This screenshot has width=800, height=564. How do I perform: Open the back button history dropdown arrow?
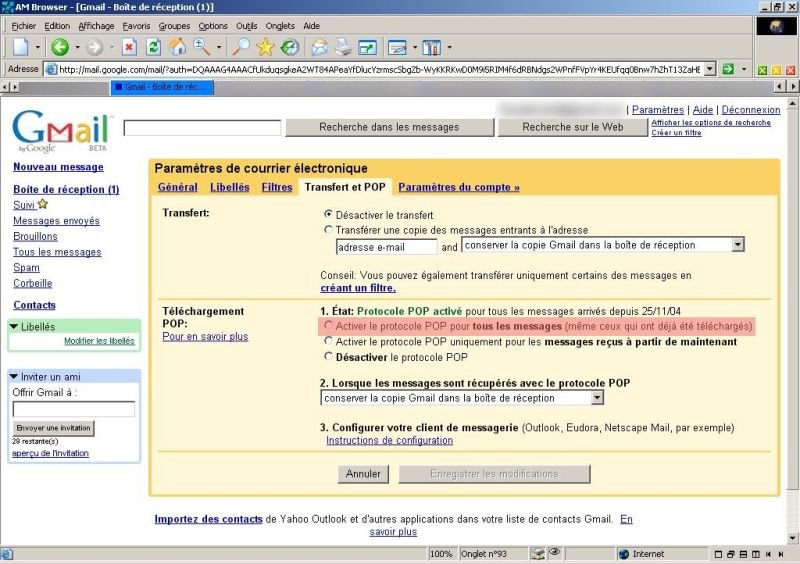(78, 47)
